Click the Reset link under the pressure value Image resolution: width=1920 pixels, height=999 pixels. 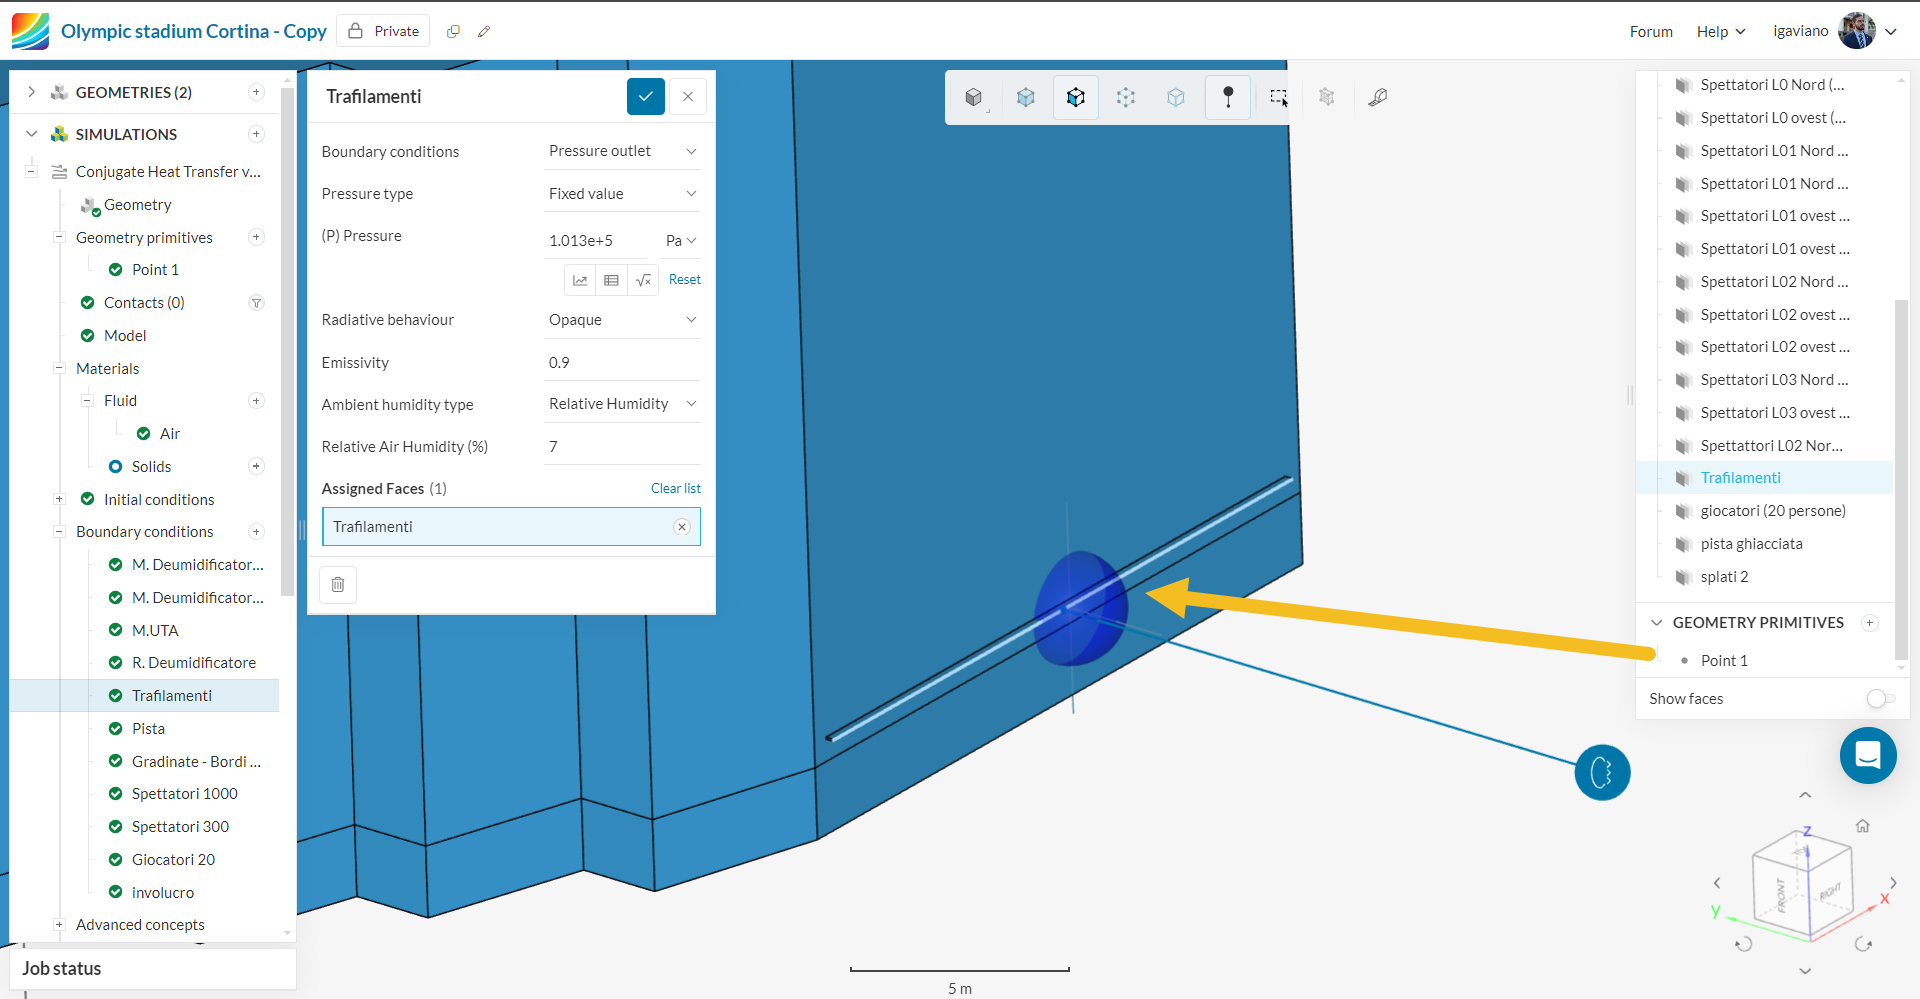tap(684, 279)
